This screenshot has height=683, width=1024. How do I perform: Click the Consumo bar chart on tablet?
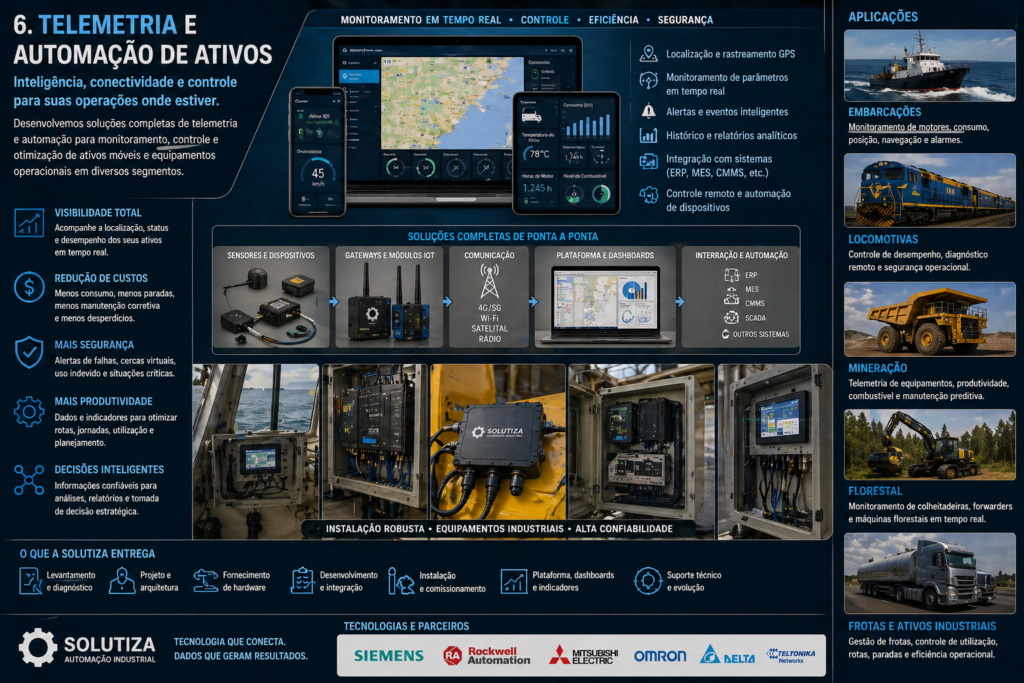pyautogui.click(x=588, y=122)
